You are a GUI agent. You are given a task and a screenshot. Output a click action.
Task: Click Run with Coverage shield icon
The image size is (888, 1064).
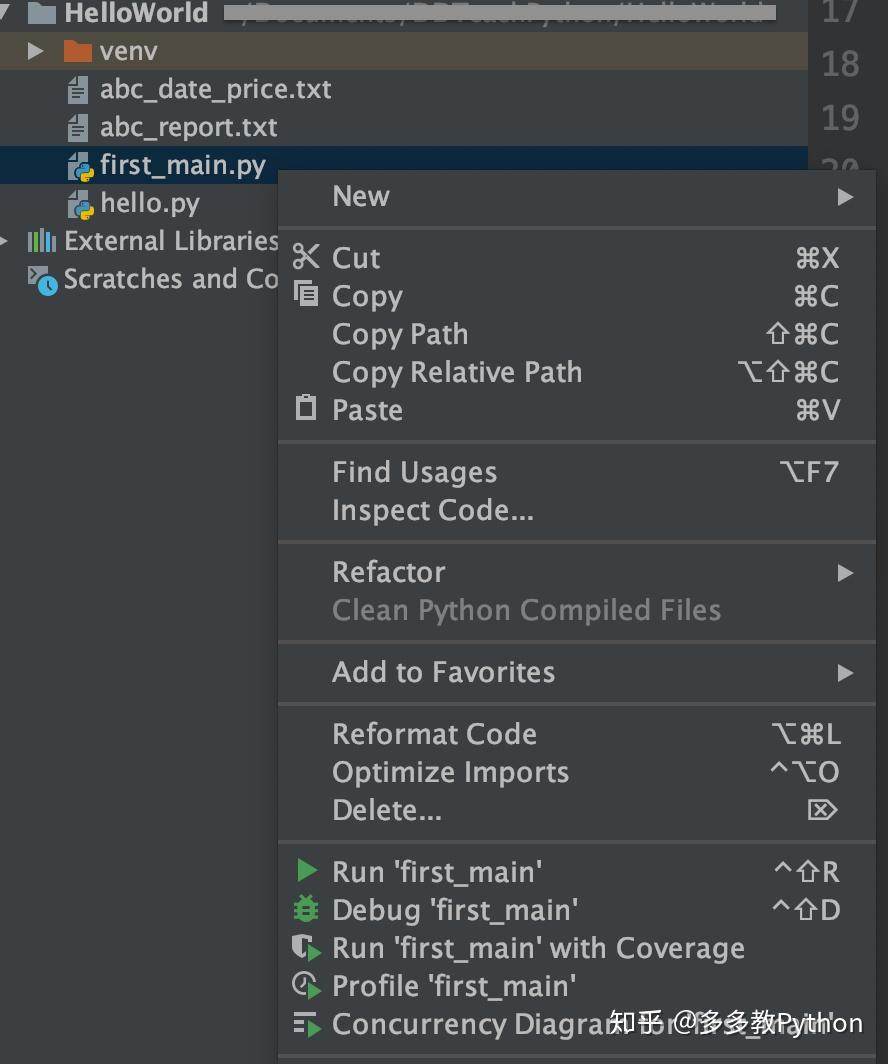click(305, 947)
